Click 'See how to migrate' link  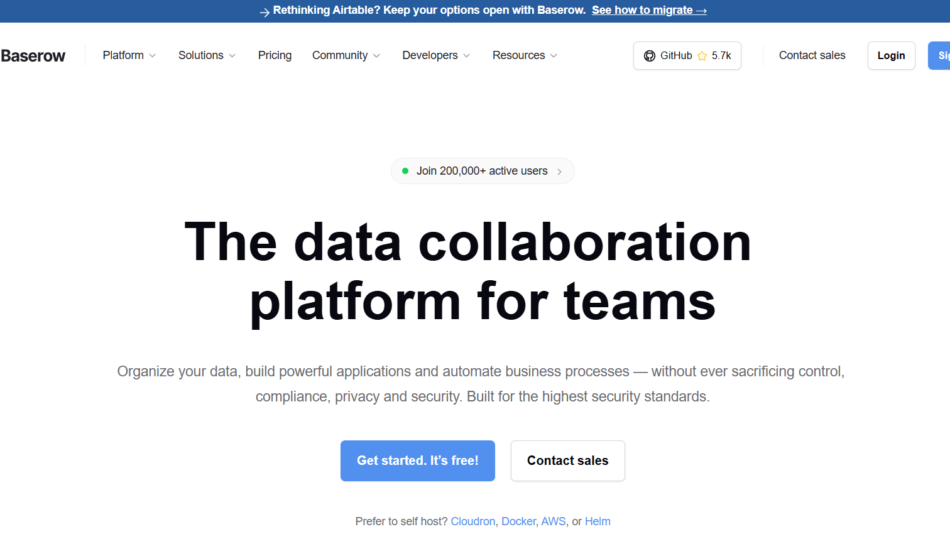(x=649, y=10)
